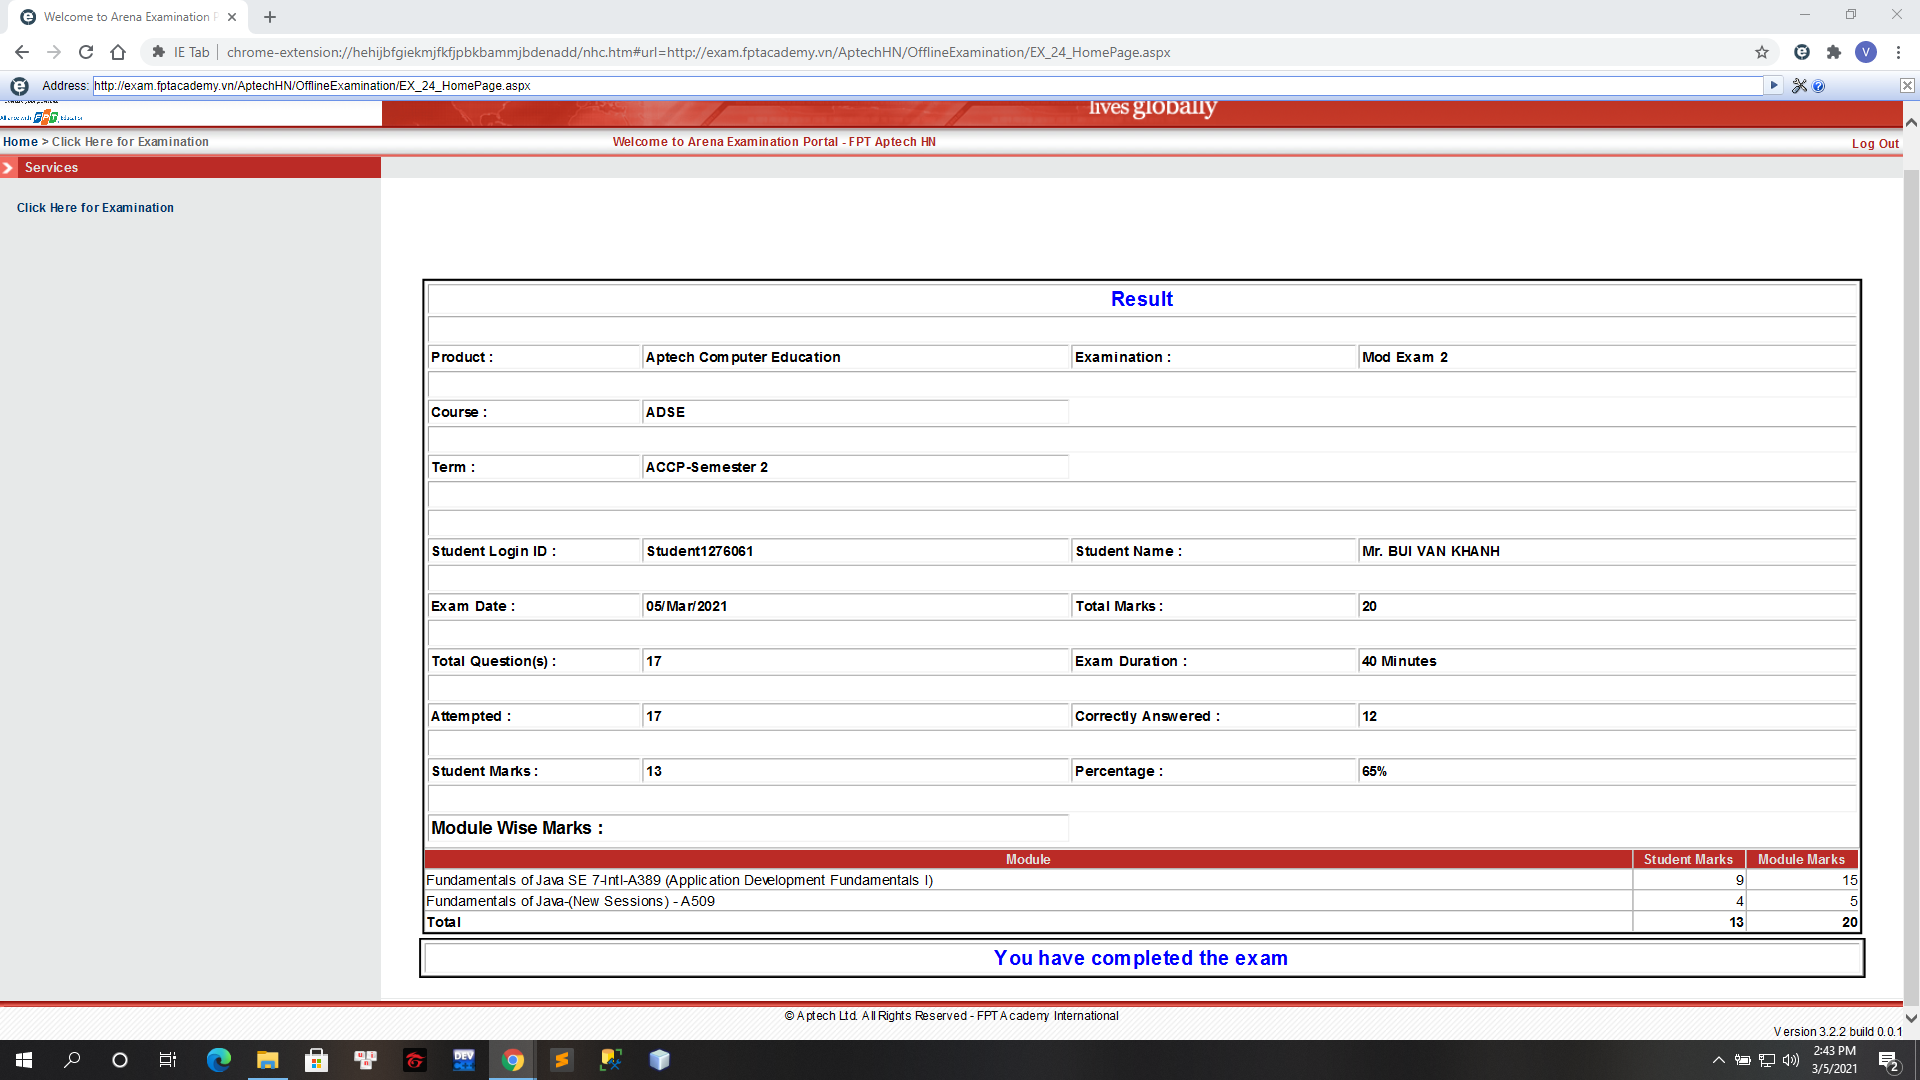Open network status in system tray
The width and height of the screenshot is (1920, 1080).
click(1767, 1060)
